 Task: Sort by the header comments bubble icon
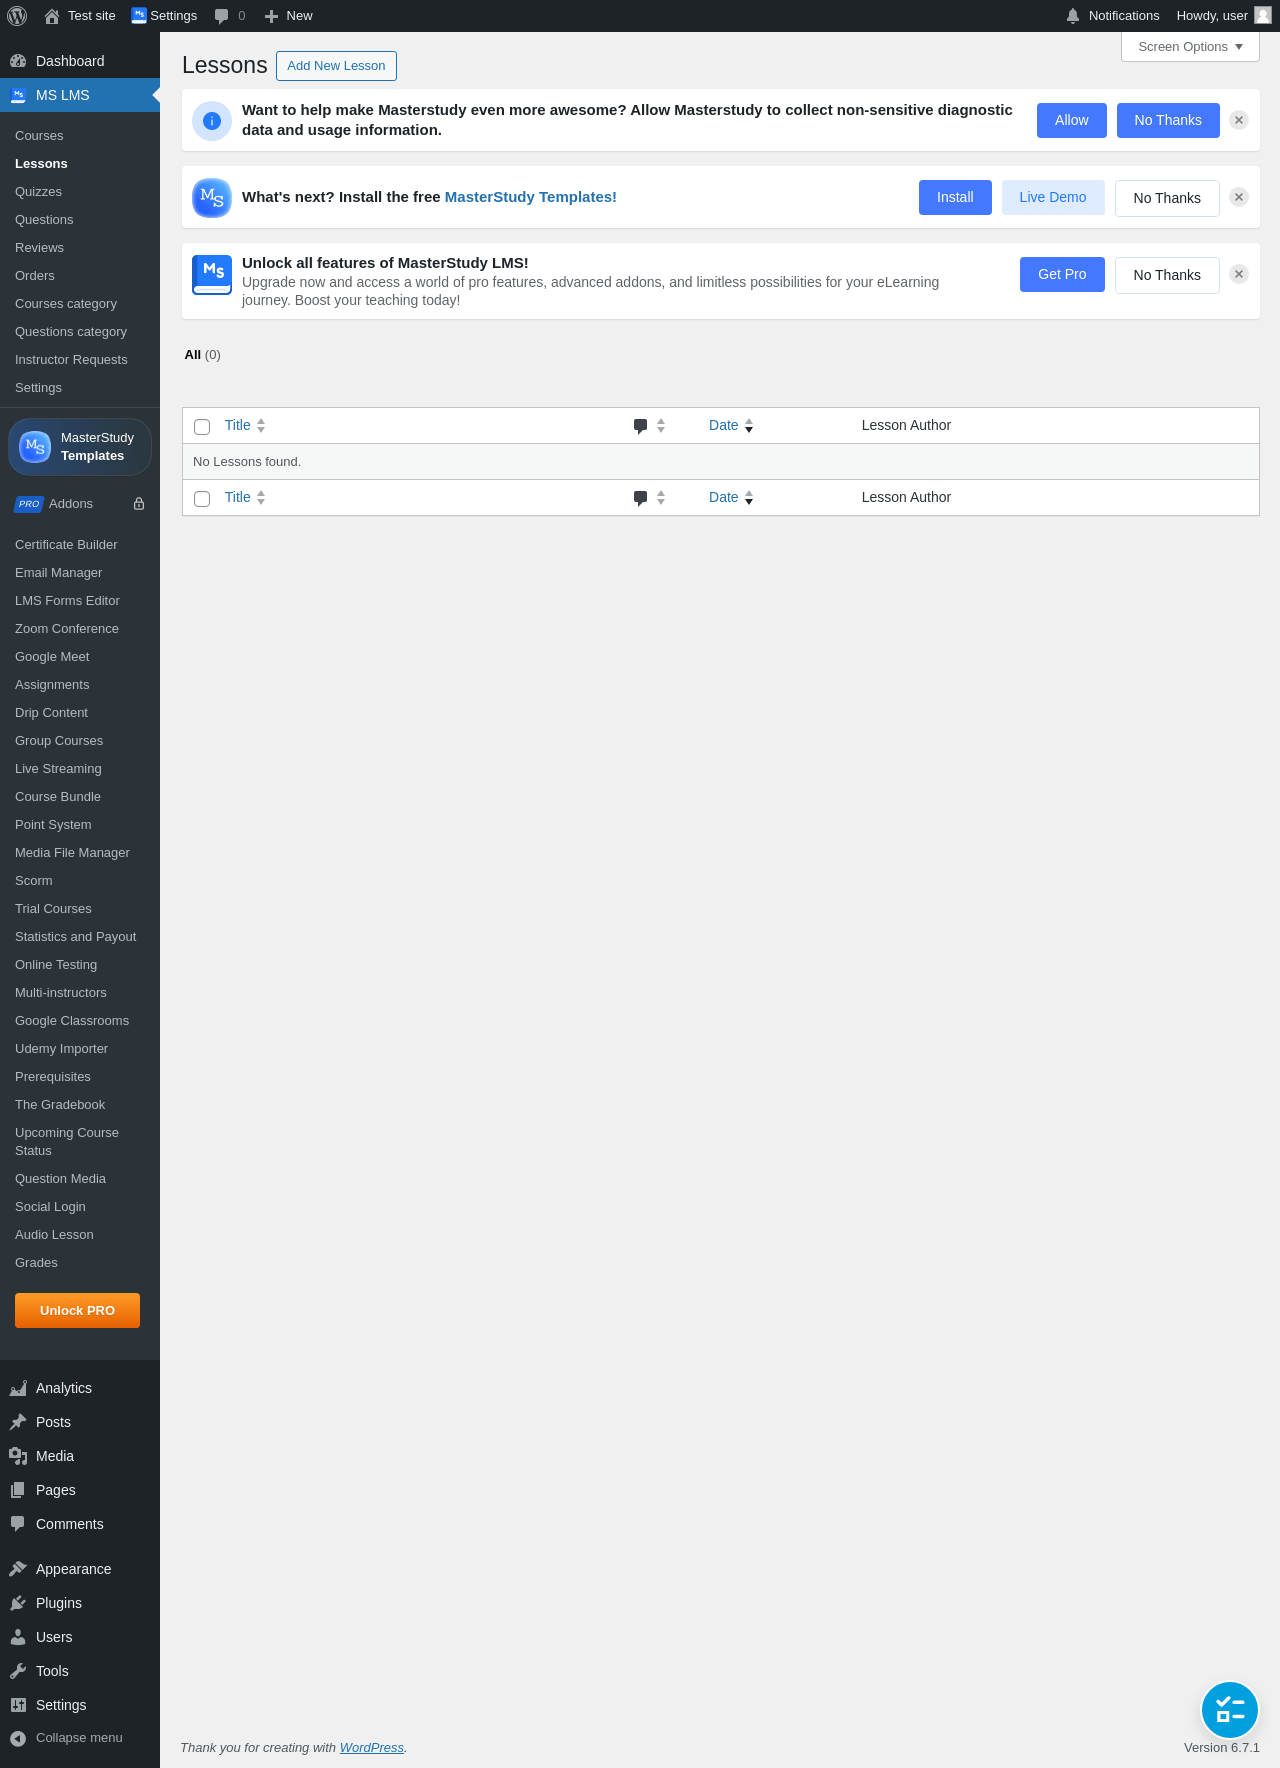click(x=641, y=426)
